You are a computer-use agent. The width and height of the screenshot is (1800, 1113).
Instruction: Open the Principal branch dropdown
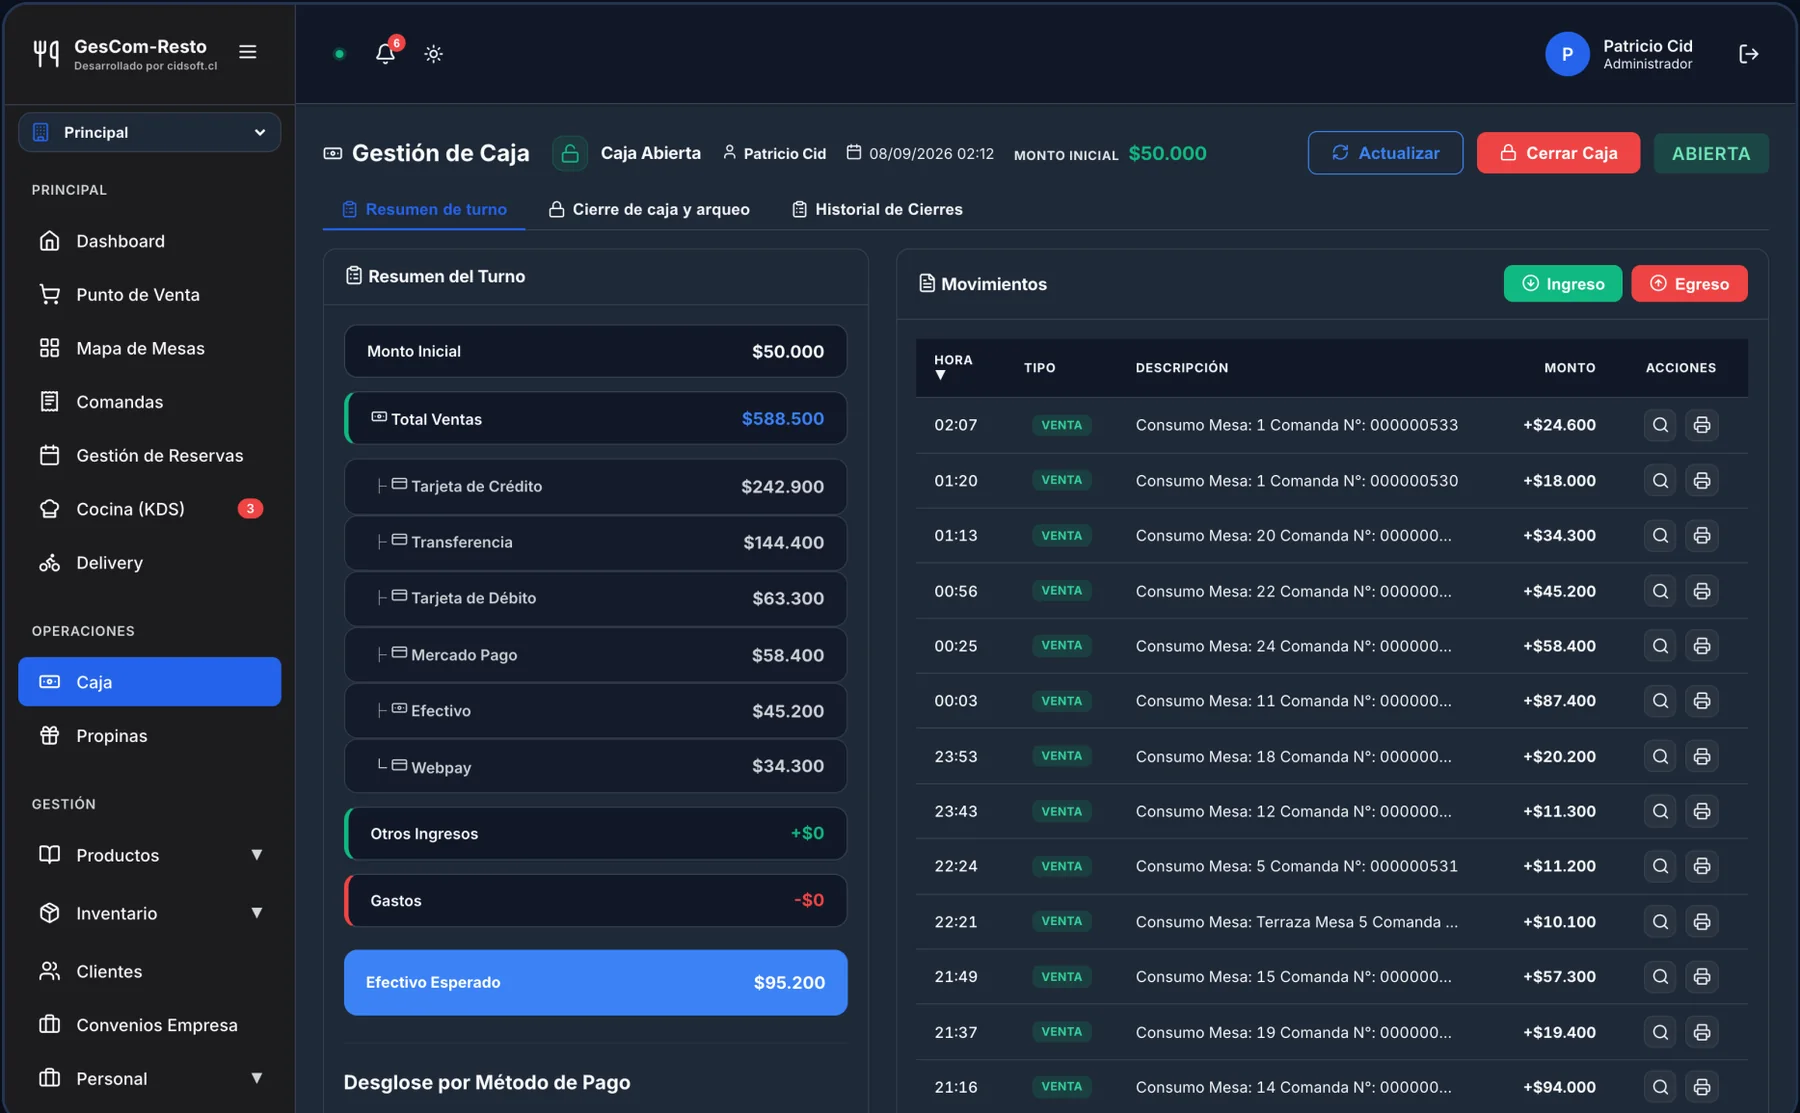point(150,132)
